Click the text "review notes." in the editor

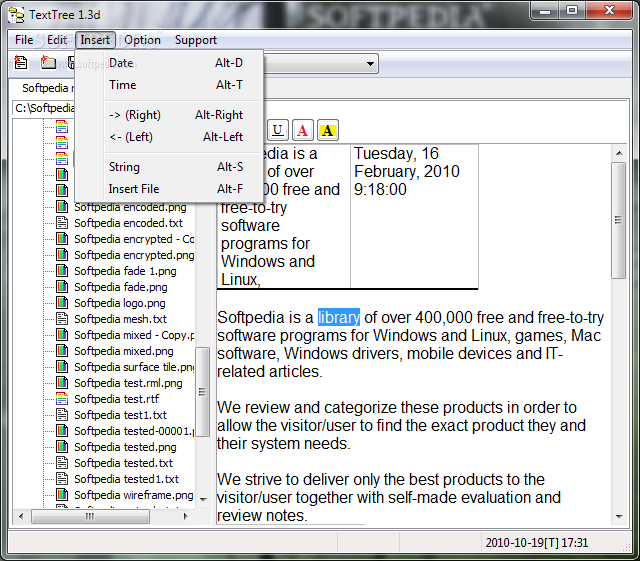262,515
